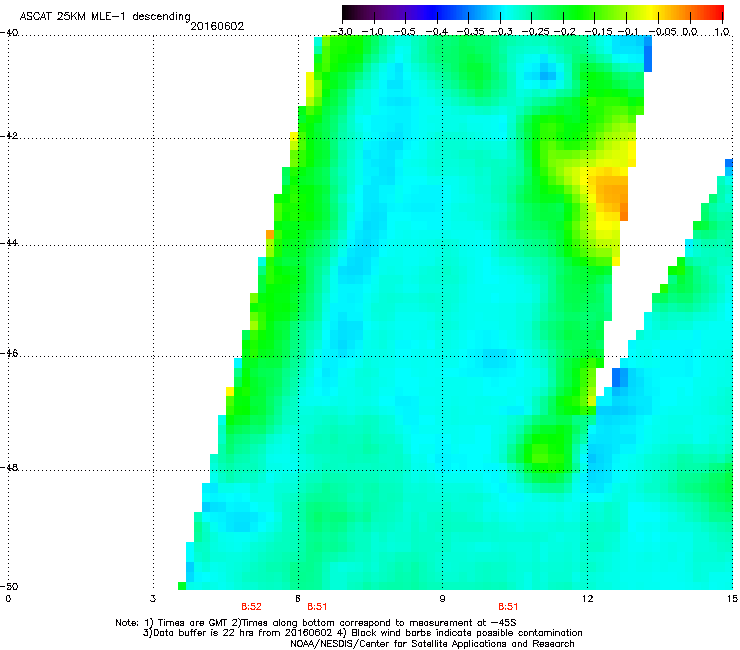Image resolution: width=740 pixels, height=650 pixels.
Task: Click the red ':51' time label below longitude 6
Action: [x=317, y=607]
